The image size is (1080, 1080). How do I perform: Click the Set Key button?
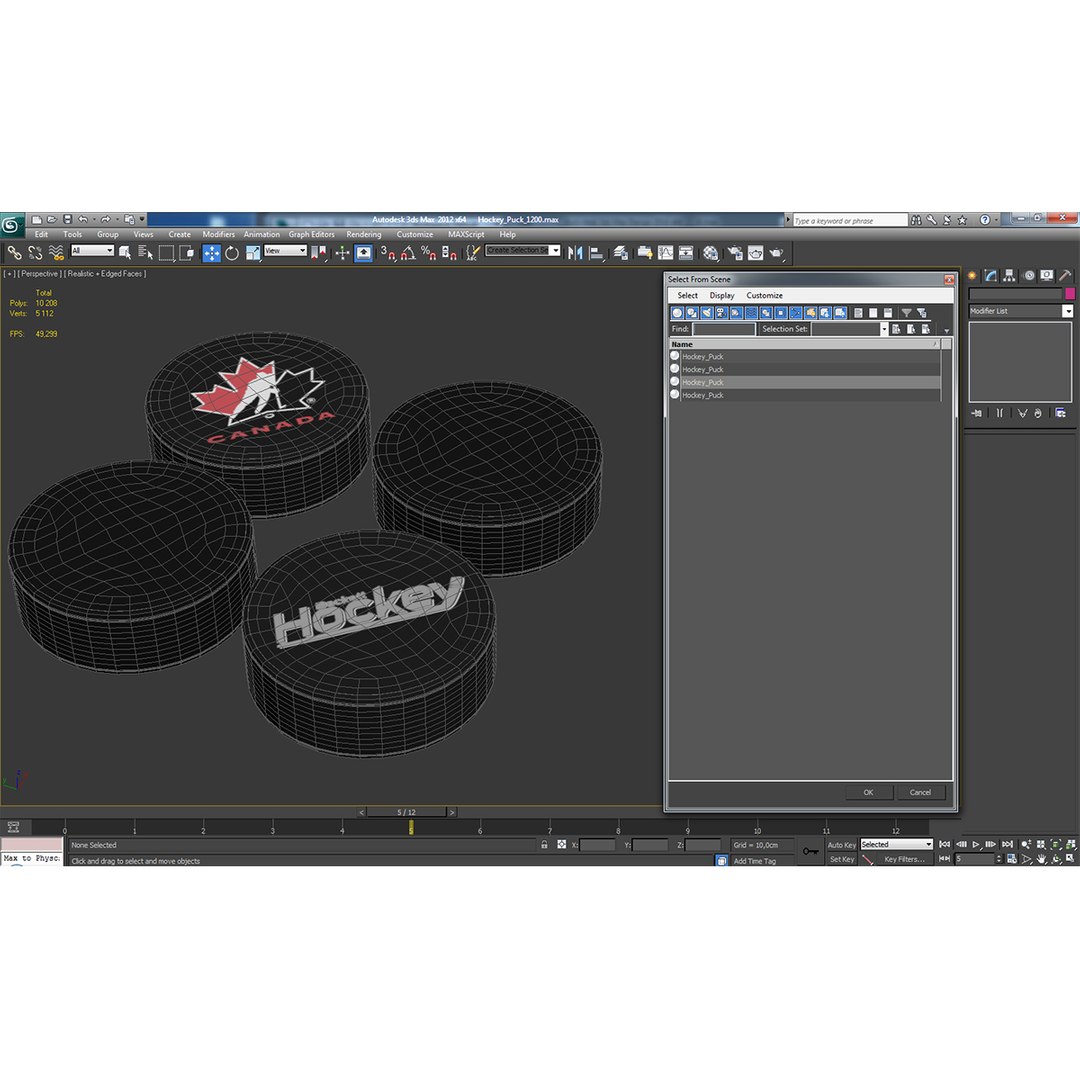841,859
